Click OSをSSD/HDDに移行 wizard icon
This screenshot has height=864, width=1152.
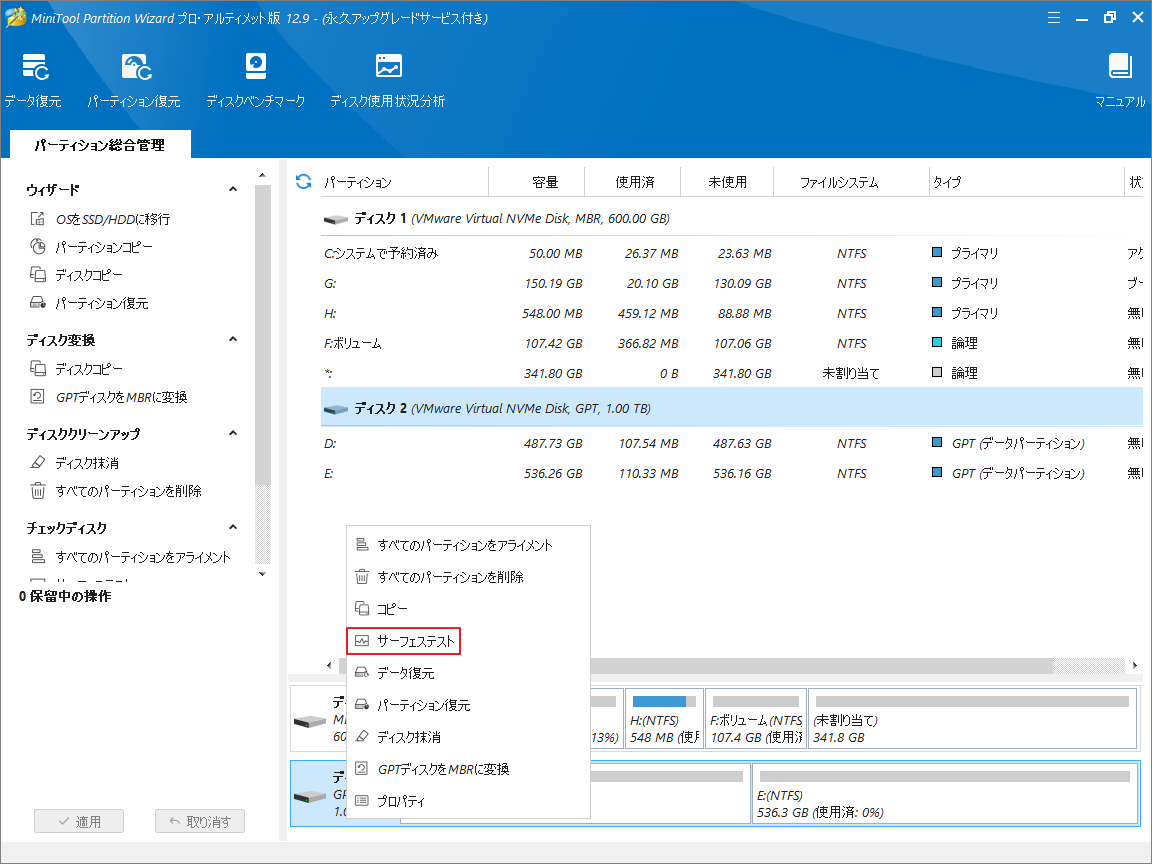37,219
